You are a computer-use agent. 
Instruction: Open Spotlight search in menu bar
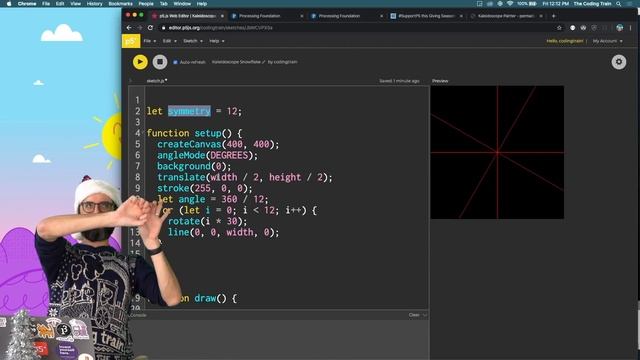point(619,4)
